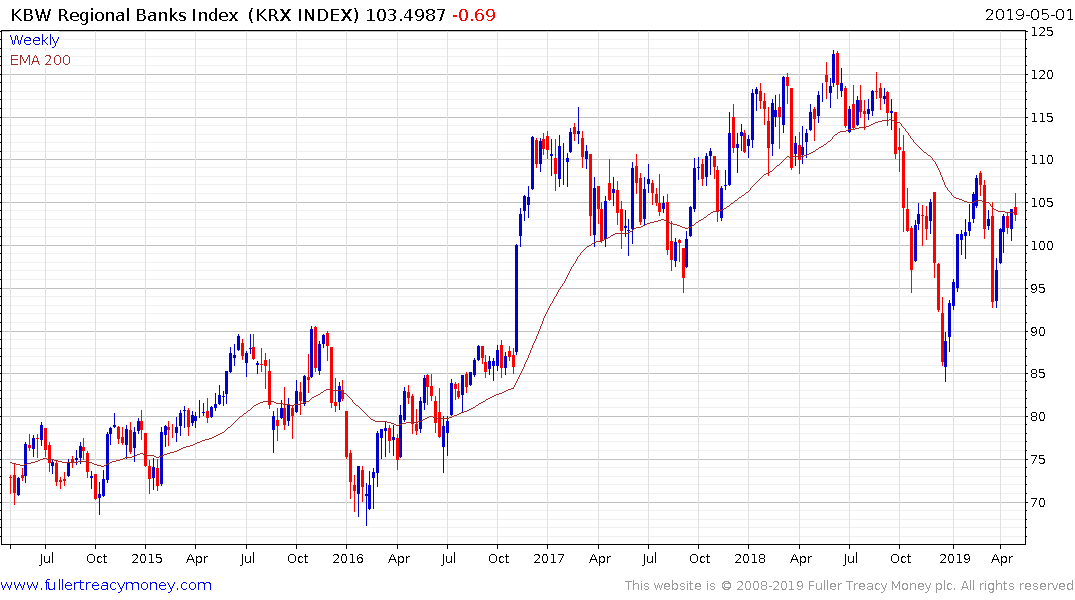
Task: Click the 120 price axis label
Action: point(1042,75)
